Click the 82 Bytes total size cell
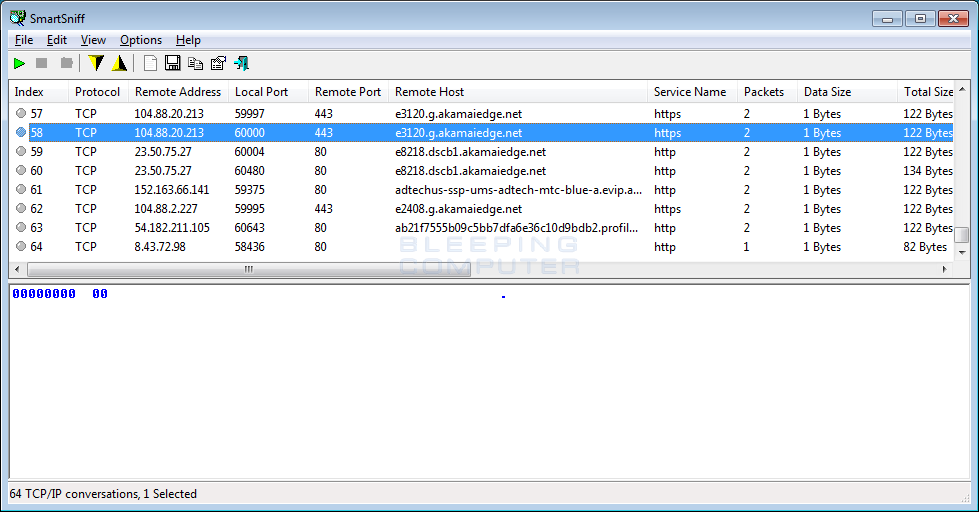This screenshot has width=979, height=512. click(x=925, y=247)
